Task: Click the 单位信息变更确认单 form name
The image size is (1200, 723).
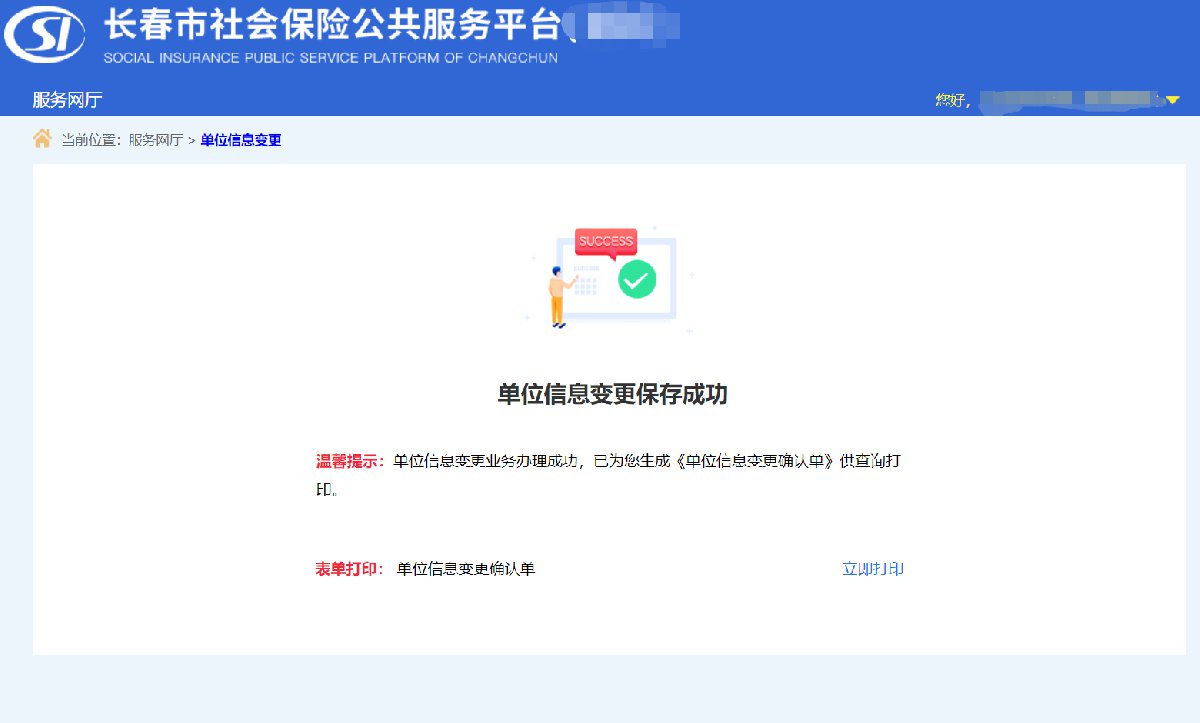Action: (x=466, y=569)
